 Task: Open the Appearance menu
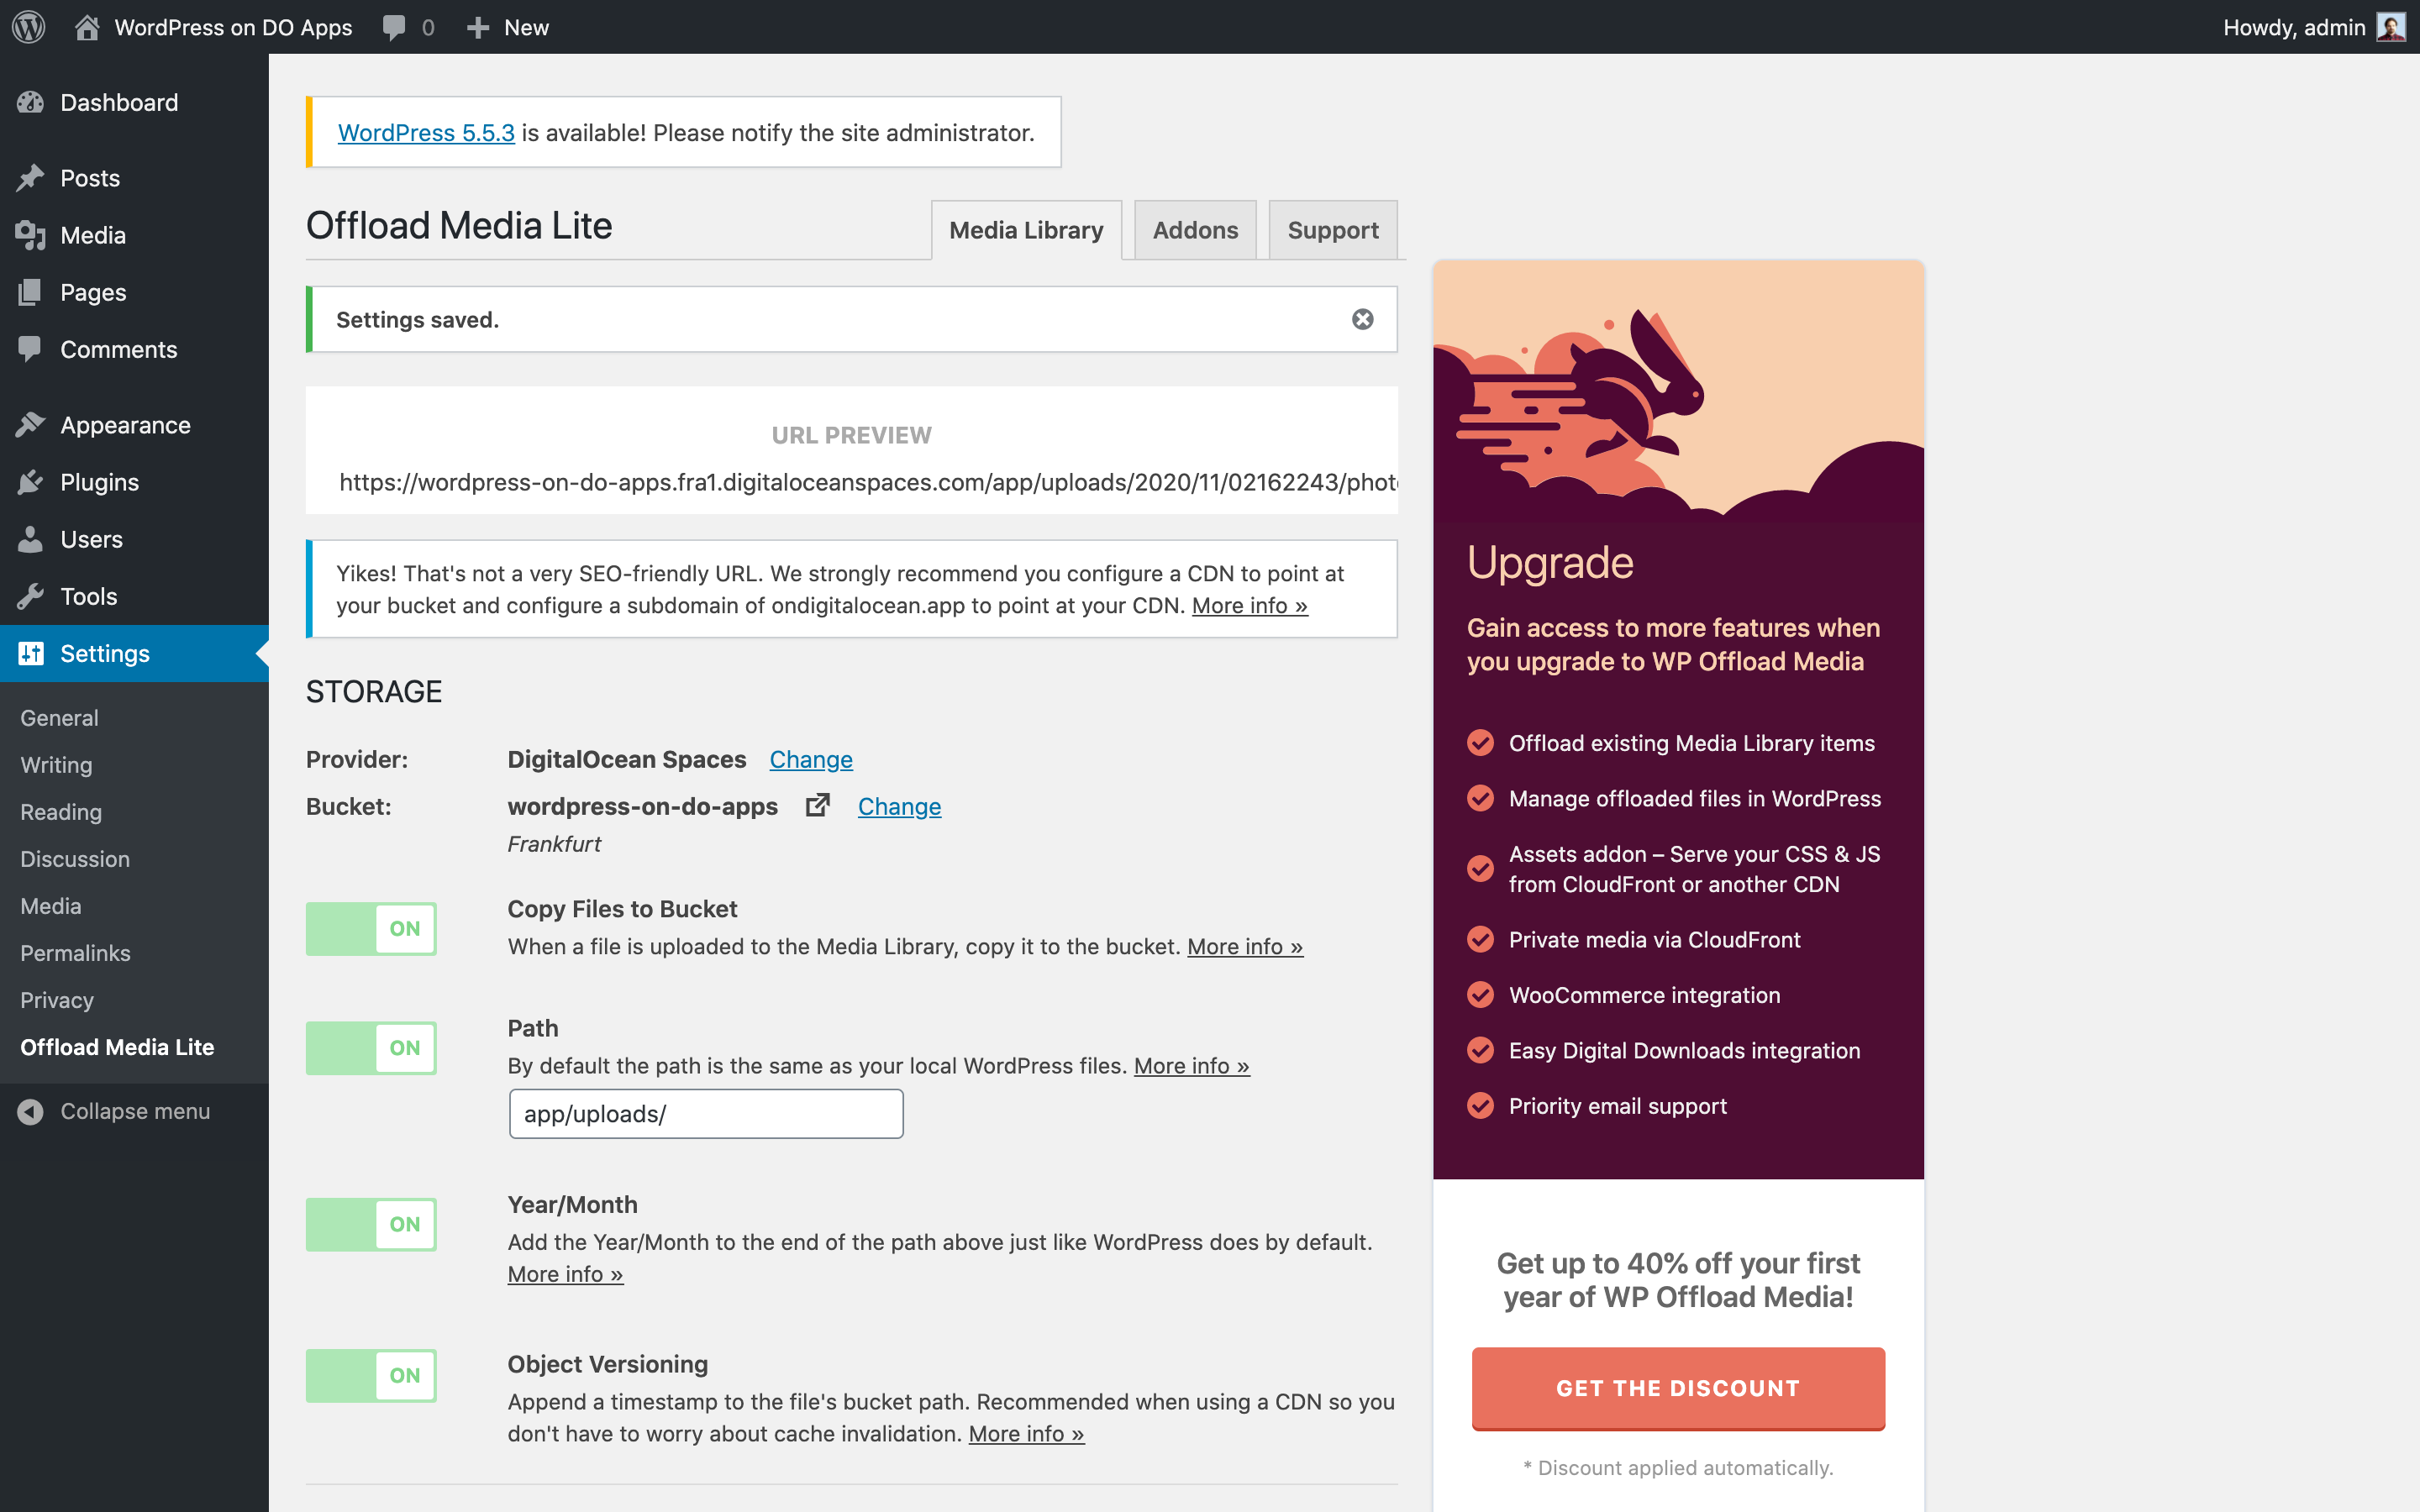(125, 425)
